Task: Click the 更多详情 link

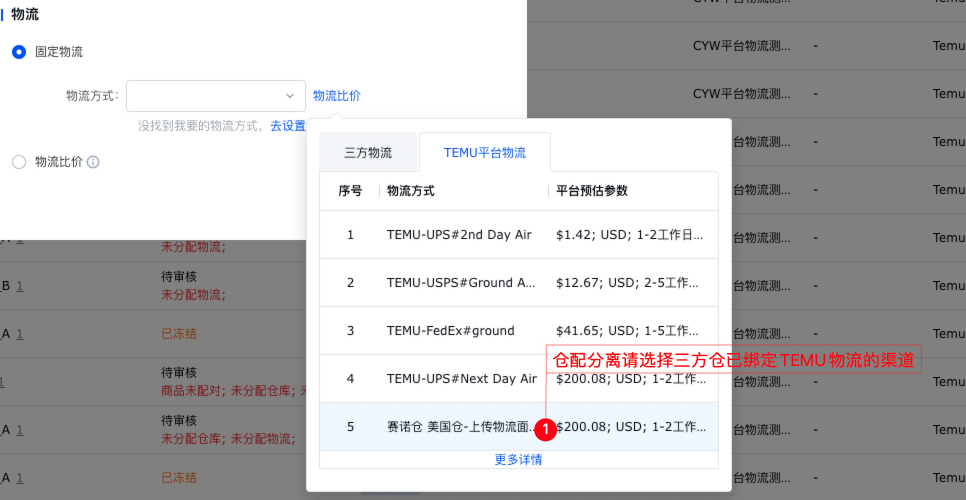Action: (x=518, y=459)
